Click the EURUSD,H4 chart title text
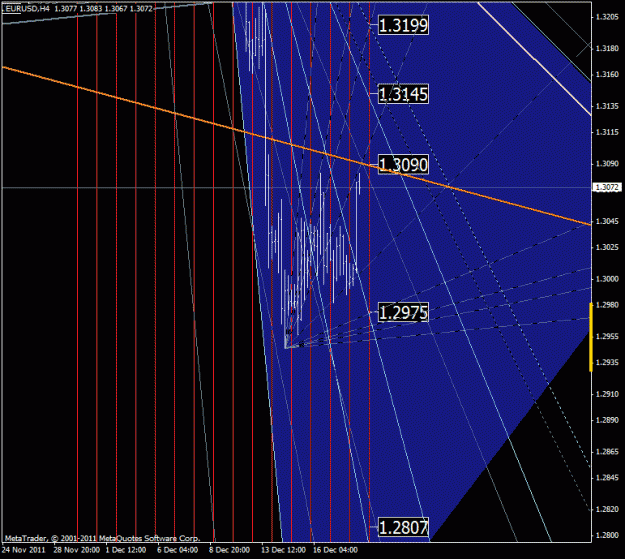The width and height of the screenshot is (625, 559). point(27,8)
